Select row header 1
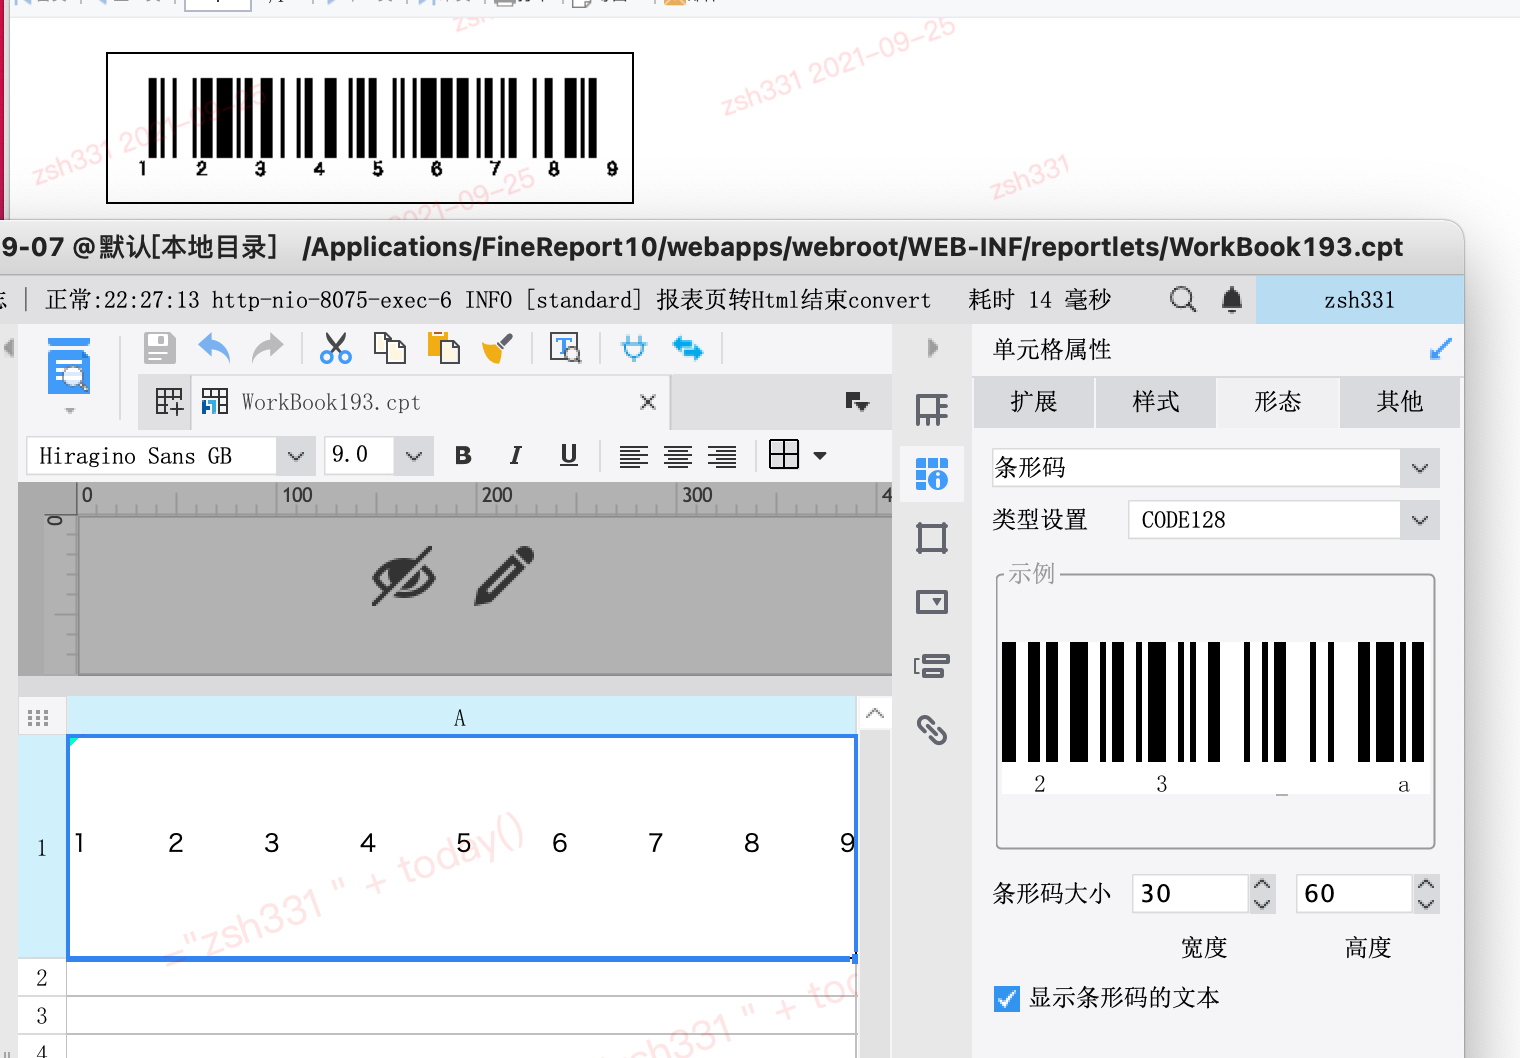The image size is (1520, 1058). [42, 848]
